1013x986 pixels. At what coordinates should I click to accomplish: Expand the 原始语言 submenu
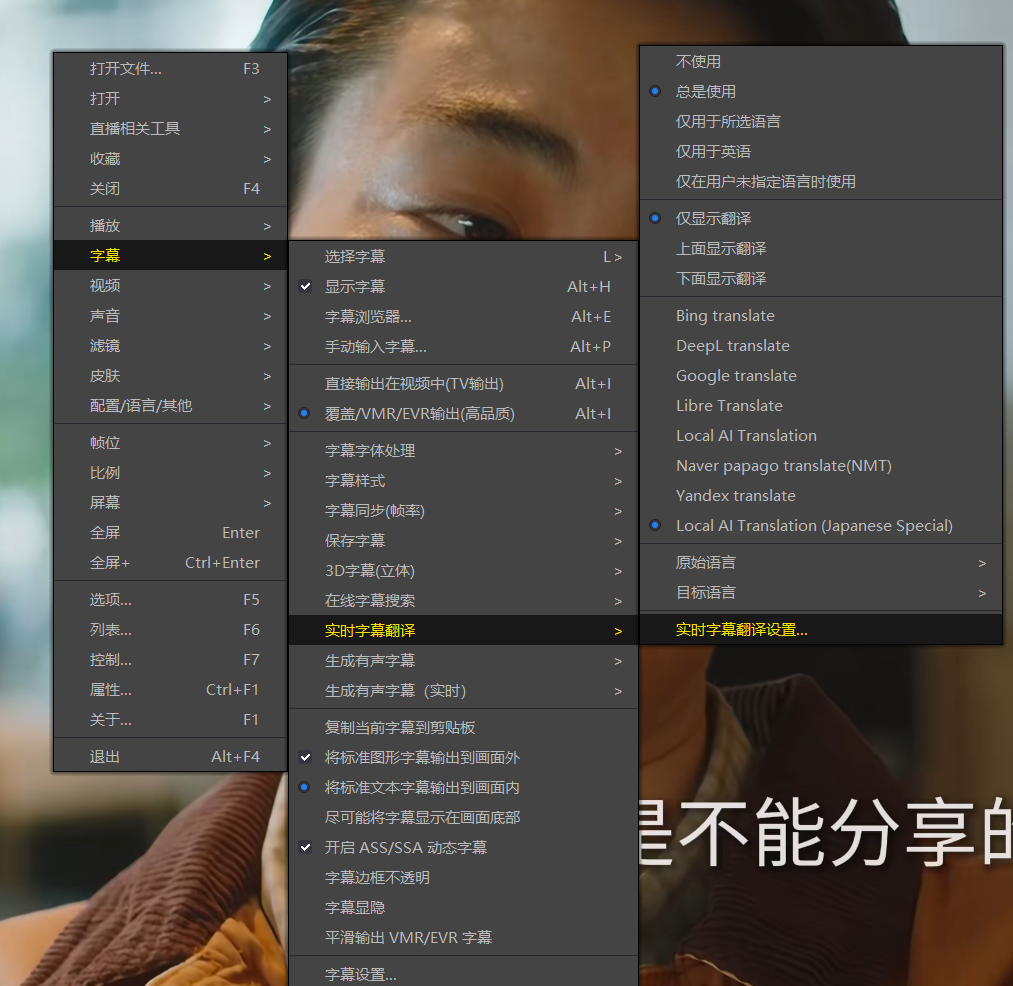point(820,562)
